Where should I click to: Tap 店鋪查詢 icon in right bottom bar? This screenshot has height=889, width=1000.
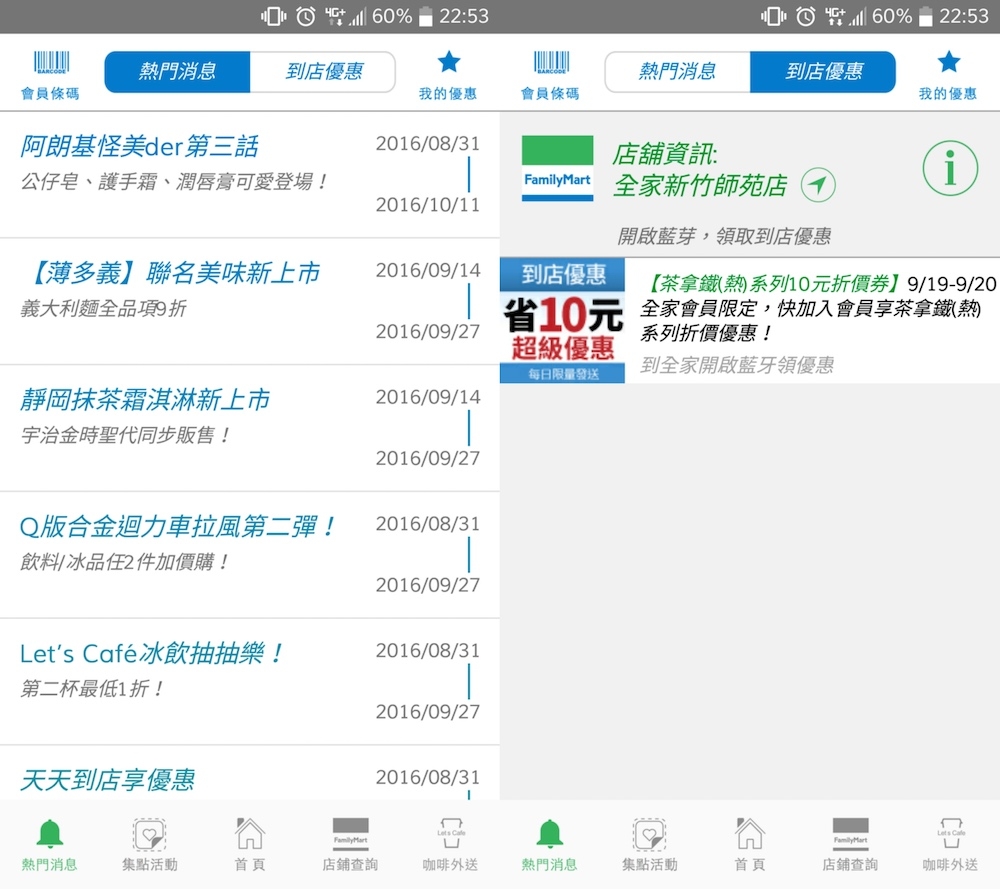coord(850,834)
